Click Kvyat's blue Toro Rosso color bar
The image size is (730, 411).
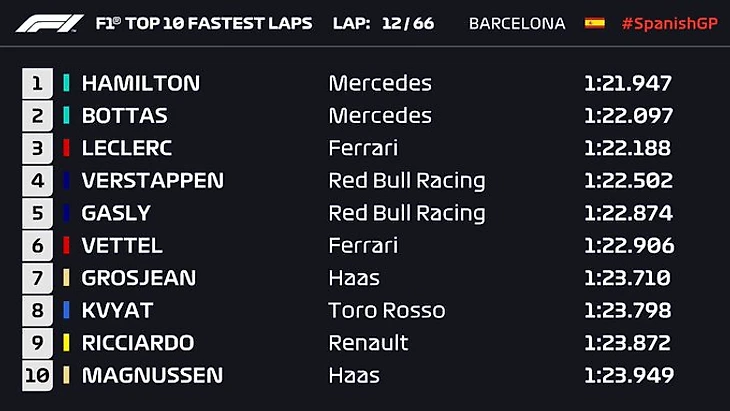[67, 310]
